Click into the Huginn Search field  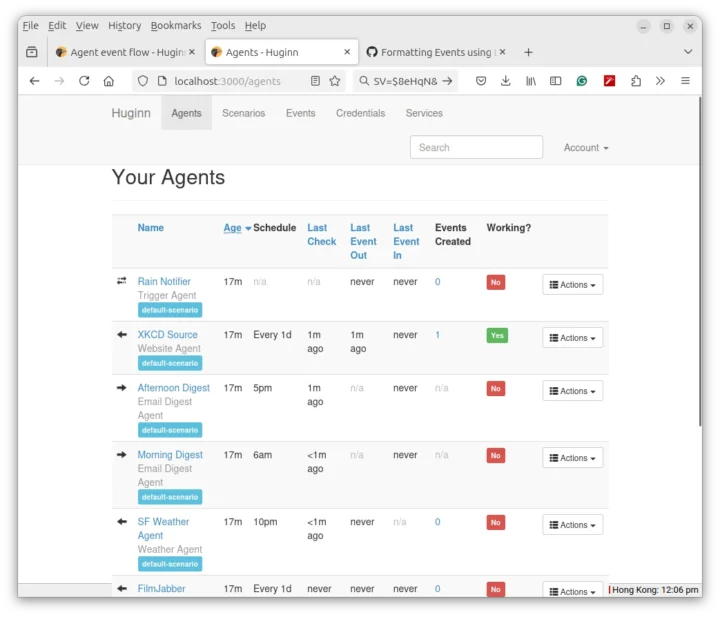click(x=476, y=148)
